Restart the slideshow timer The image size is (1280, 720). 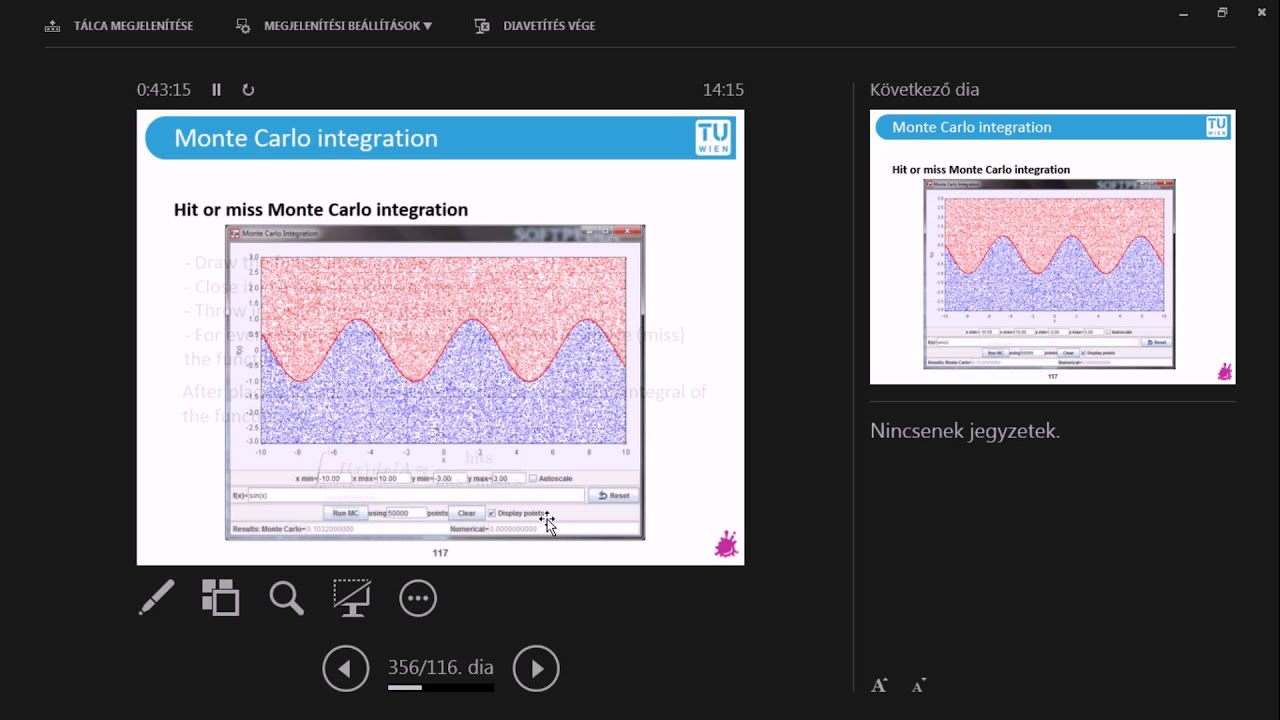coord(248,90)
